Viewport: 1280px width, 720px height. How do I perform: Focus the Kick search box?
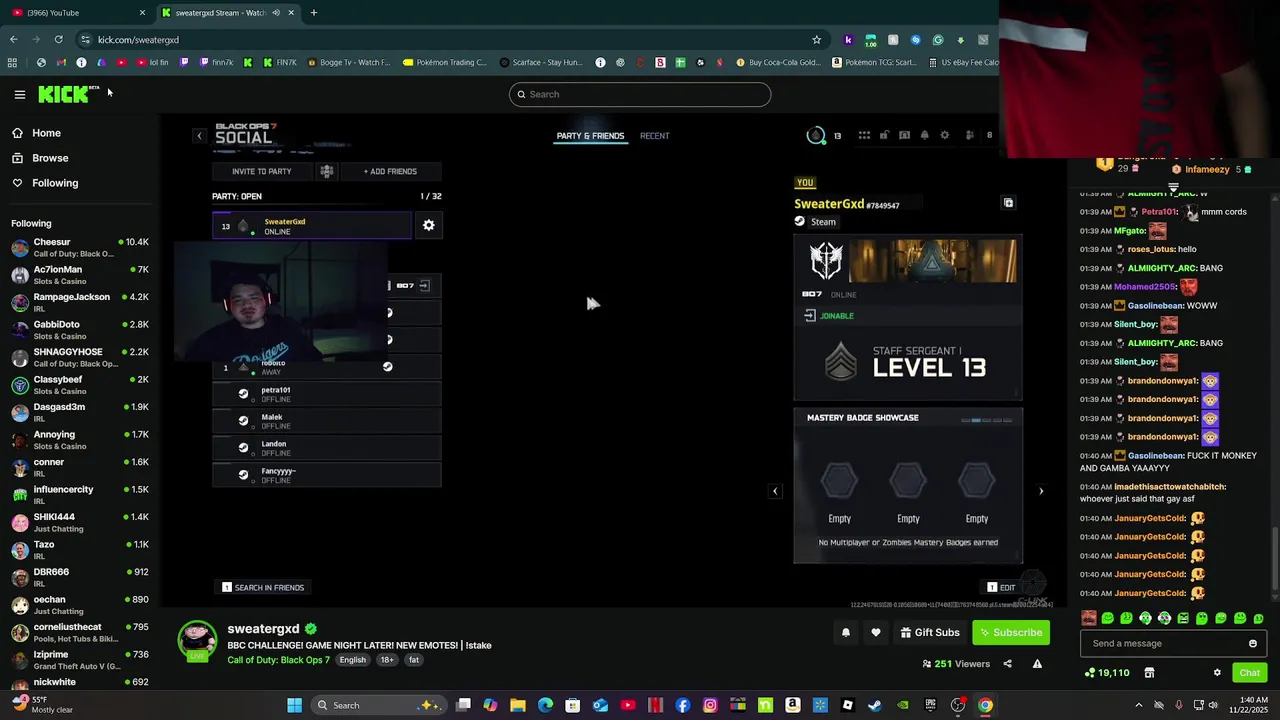(x=640, y=94)
